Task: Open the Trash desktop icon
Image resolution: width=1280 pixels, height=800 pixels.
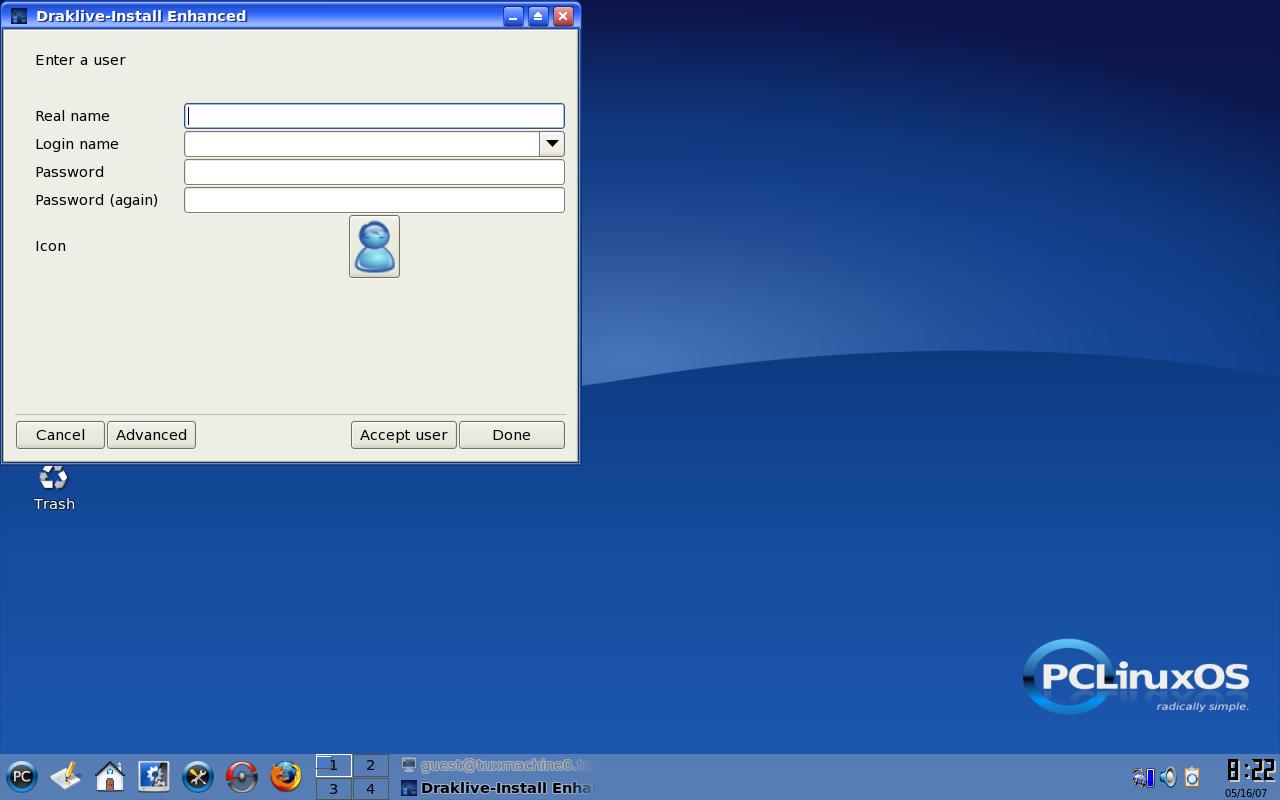Action: click(x=54, y=488)
